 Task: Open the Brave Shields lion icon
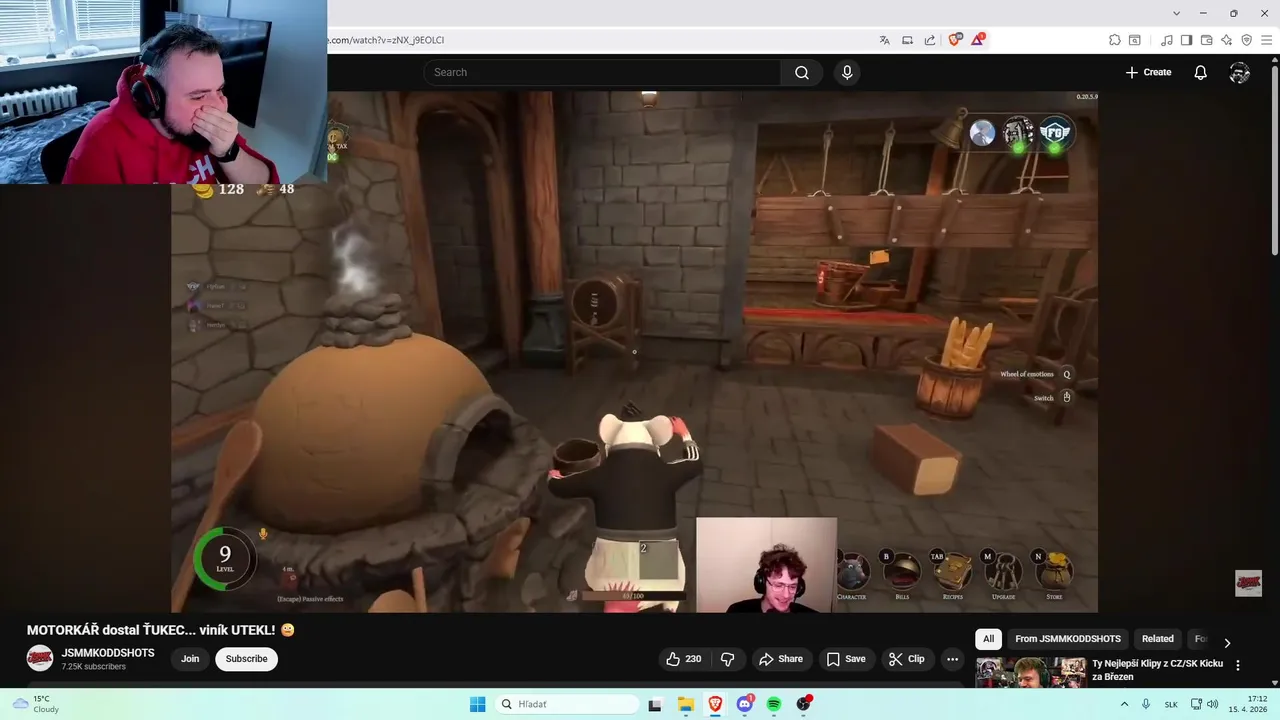[955, 40]
